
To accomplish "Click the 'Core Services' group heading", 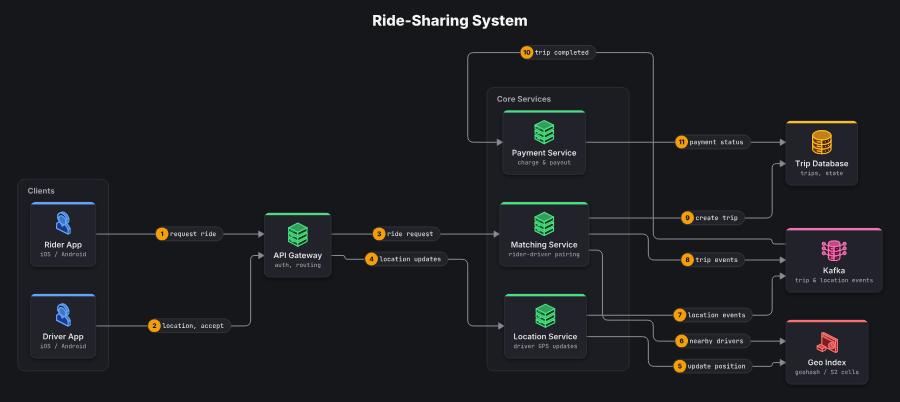I will click(x=523, y=99).
